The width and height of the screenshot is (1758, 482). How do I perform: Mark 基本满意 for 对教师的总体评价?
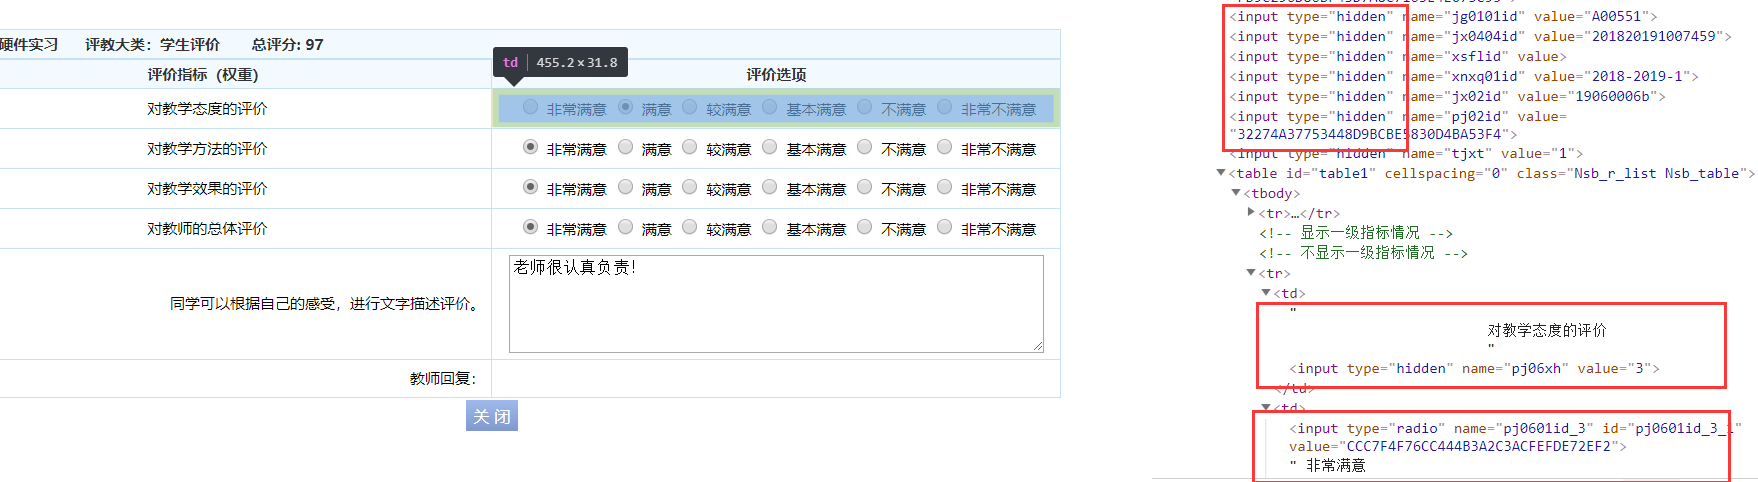tap(769, 227)
